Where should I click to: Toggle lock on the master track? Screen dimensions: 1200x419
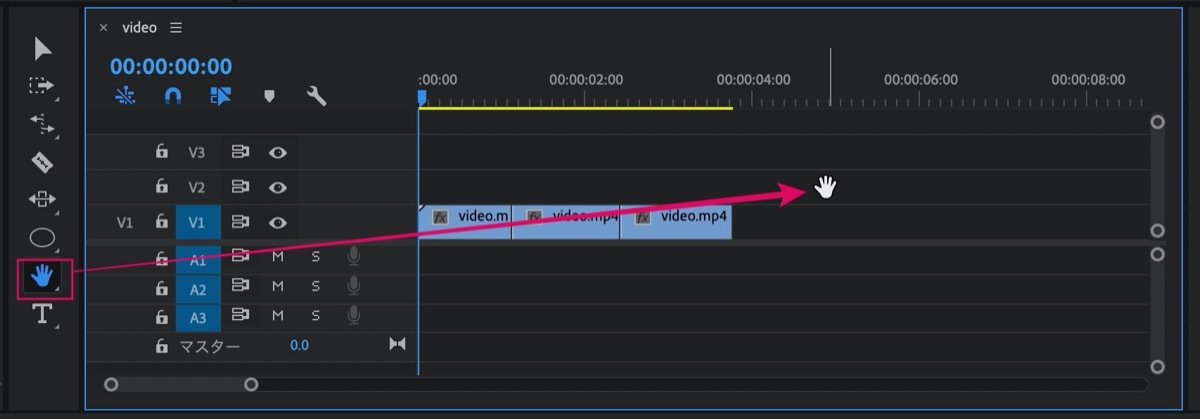click(x=161, y=346)
